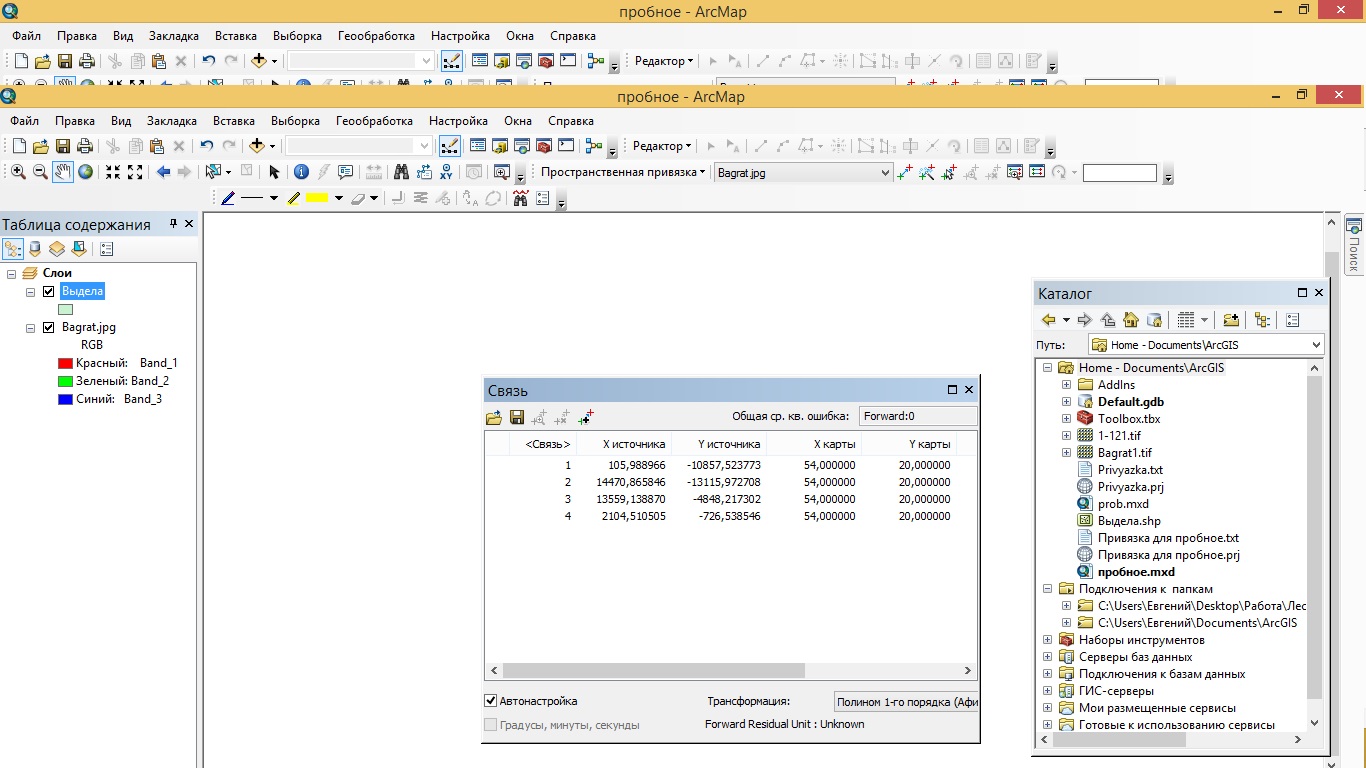This screenshot has height=768, width=1366.
Task: Click the empty rotation value input field
Action: pyautogui.click(x=1119, y=173)
